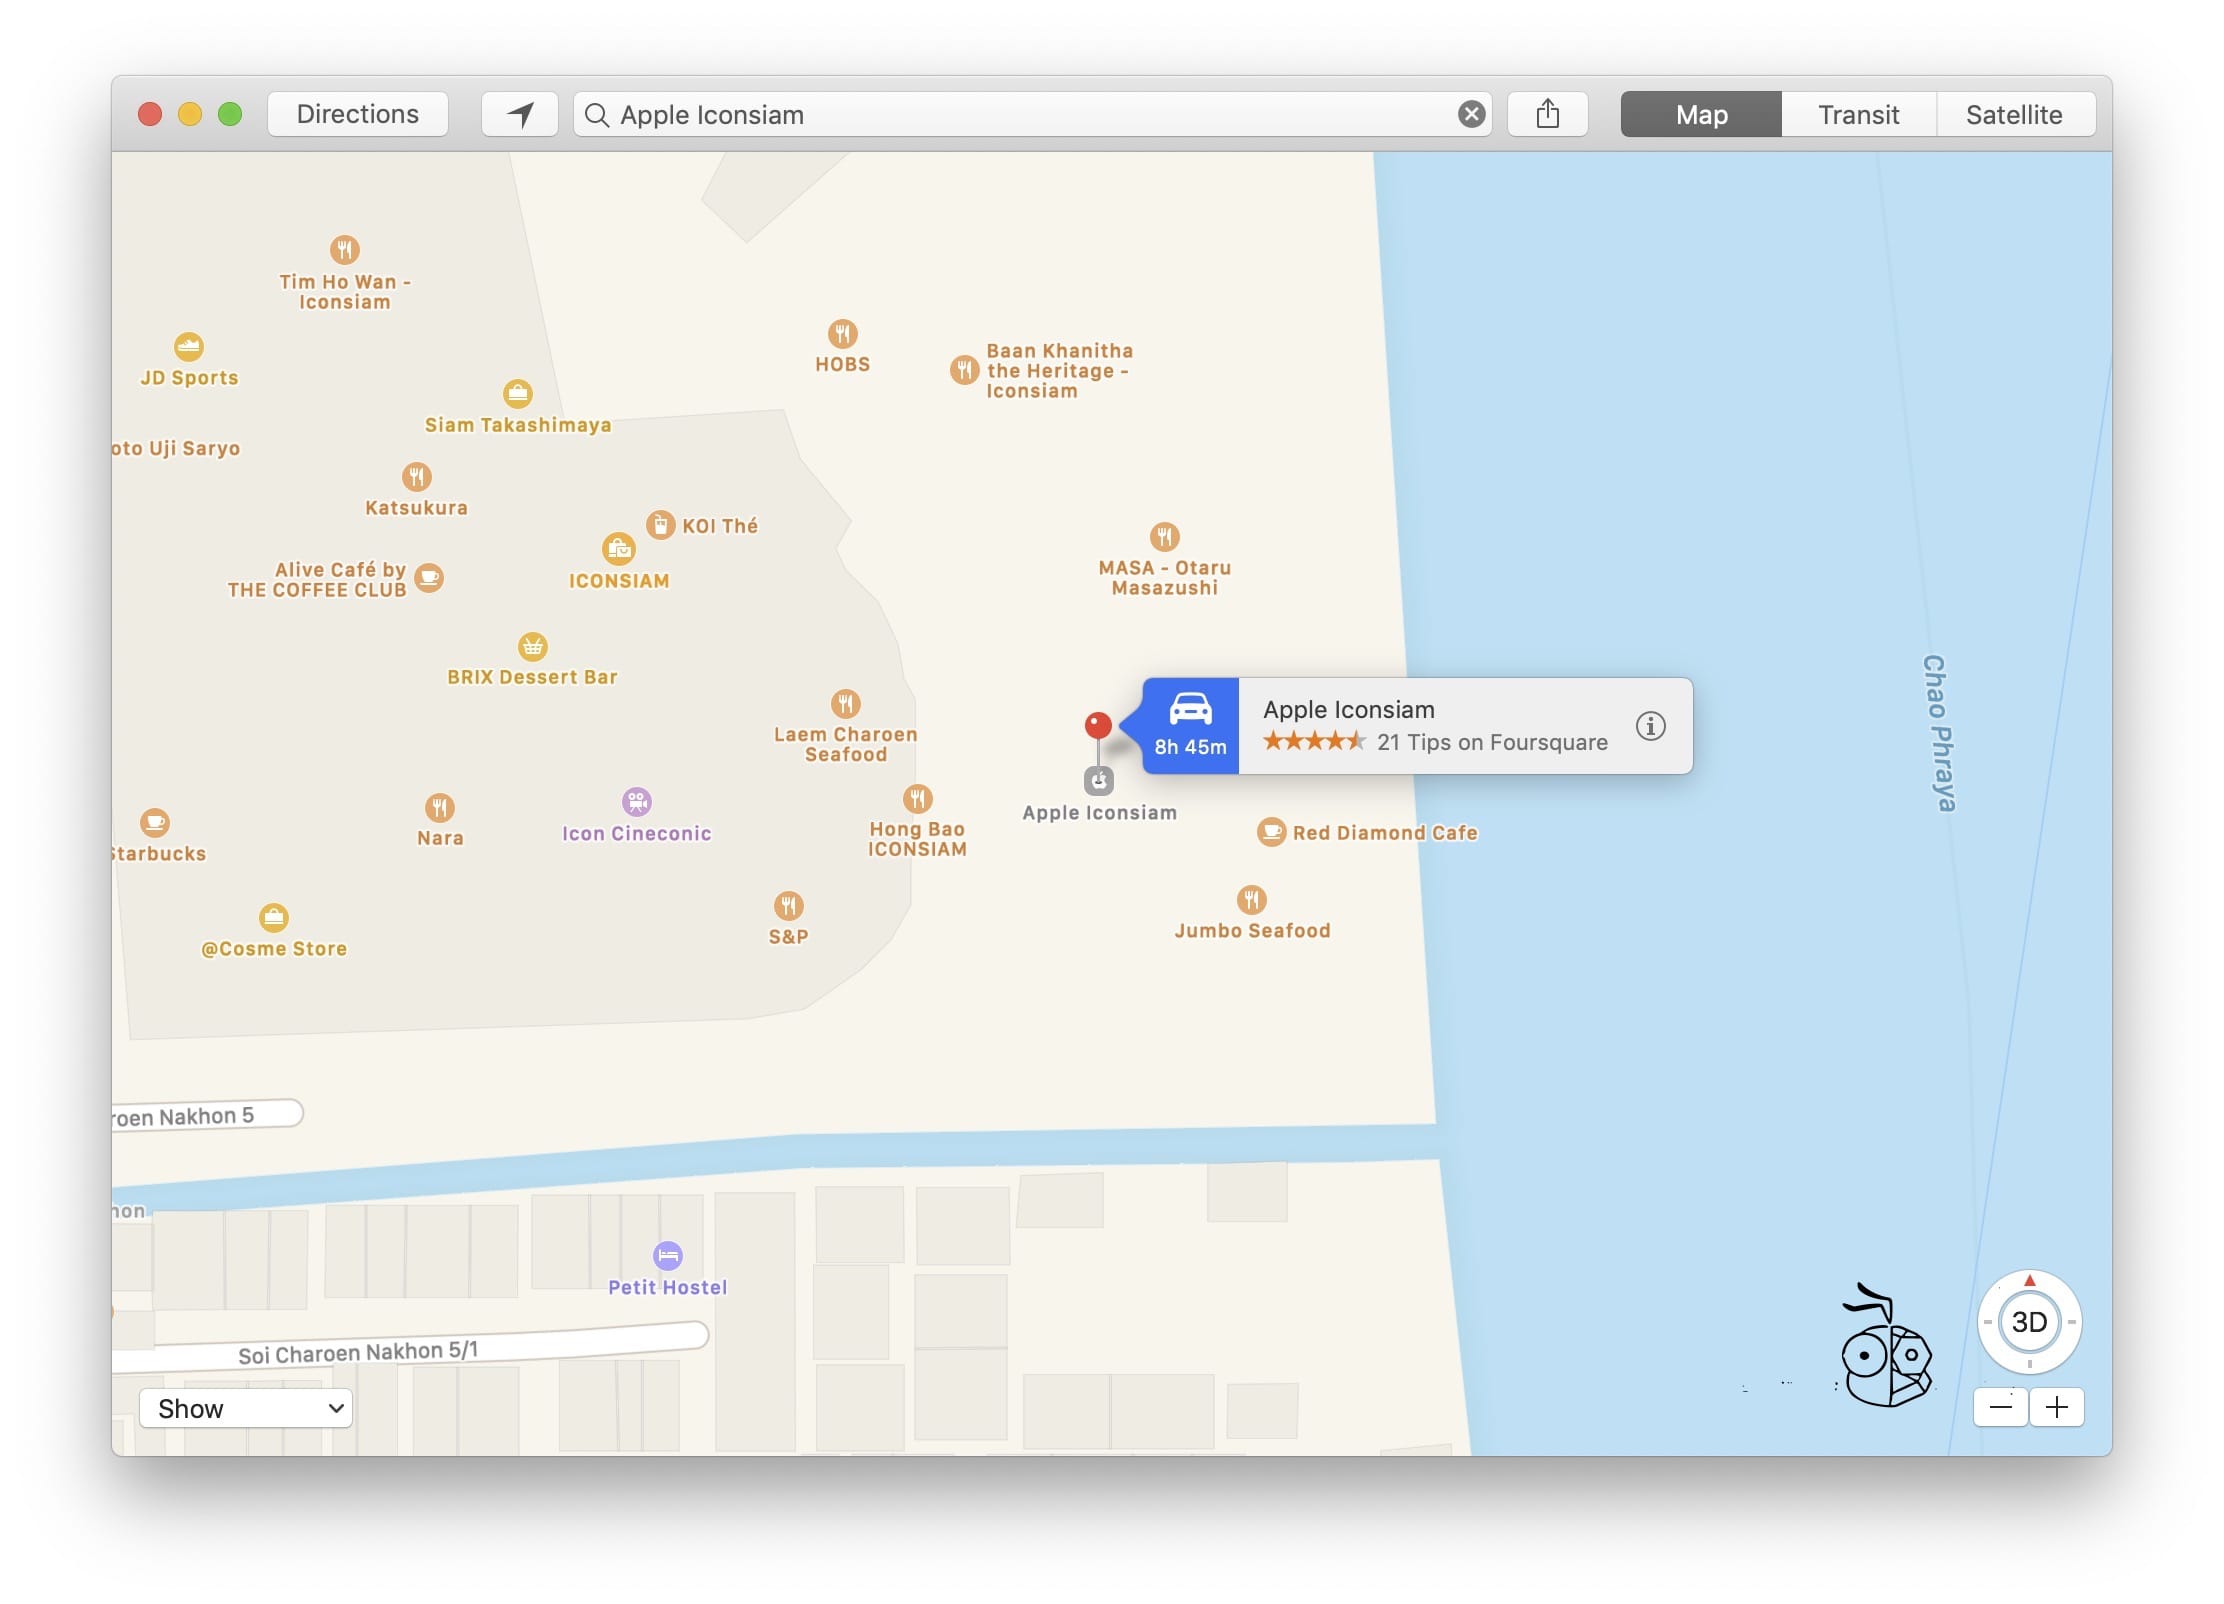This screenshot has height=1604, width=2224.
Task: Open info for Apple Iconsiam
Action: [x=1650, y=727]
